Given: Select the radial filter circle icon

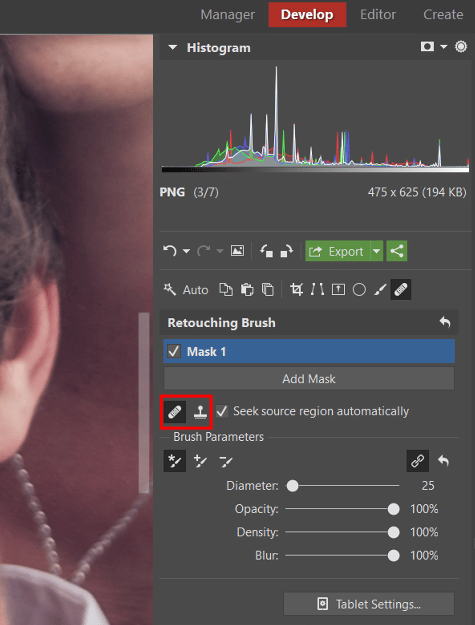Looking at the screenshot, I should click(359, 289).
